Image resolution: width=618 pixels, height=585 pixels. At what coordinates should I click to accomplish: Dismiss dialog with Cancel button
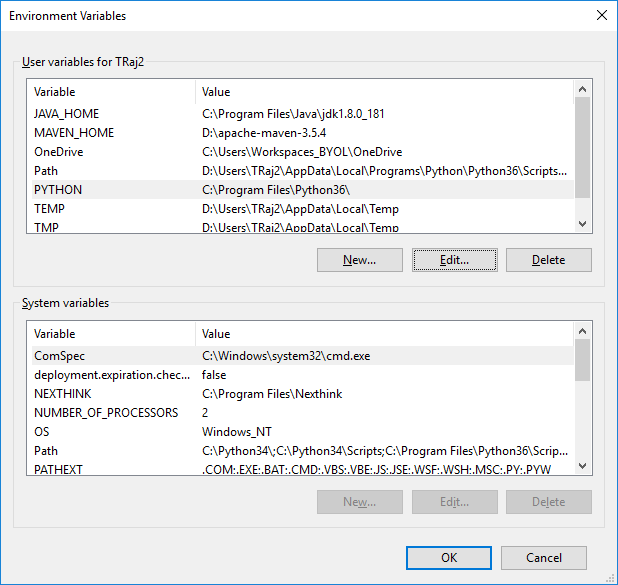(x=544, y=557)
